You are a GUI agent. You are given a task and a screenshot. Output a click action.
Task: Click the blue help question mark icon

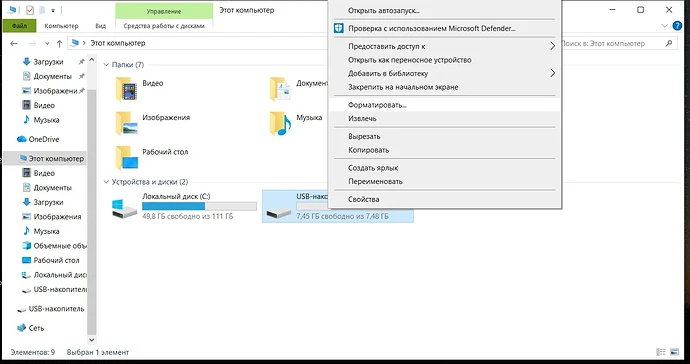(x=677, y=26)
